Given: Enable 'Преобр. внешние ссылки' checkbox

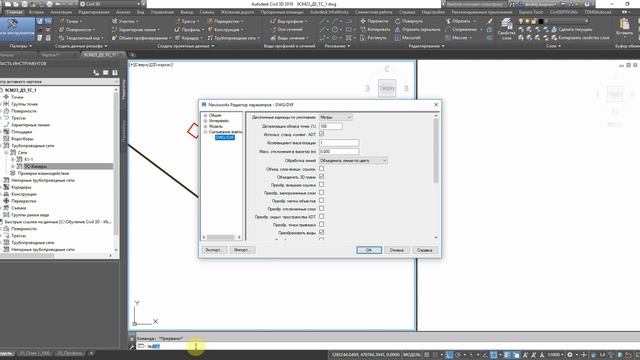Looking at the screenshot, I should [x=322, y=184].
